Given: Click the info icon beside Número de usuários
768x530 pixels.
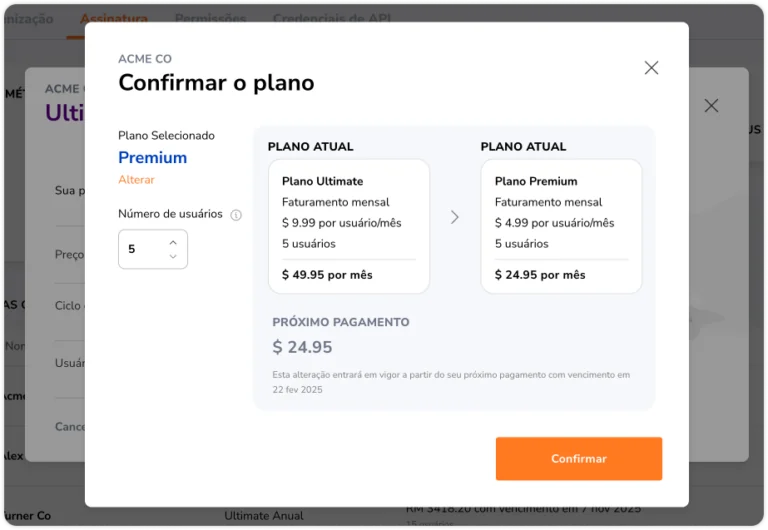Looking at the screenshot, I should 236,215.
